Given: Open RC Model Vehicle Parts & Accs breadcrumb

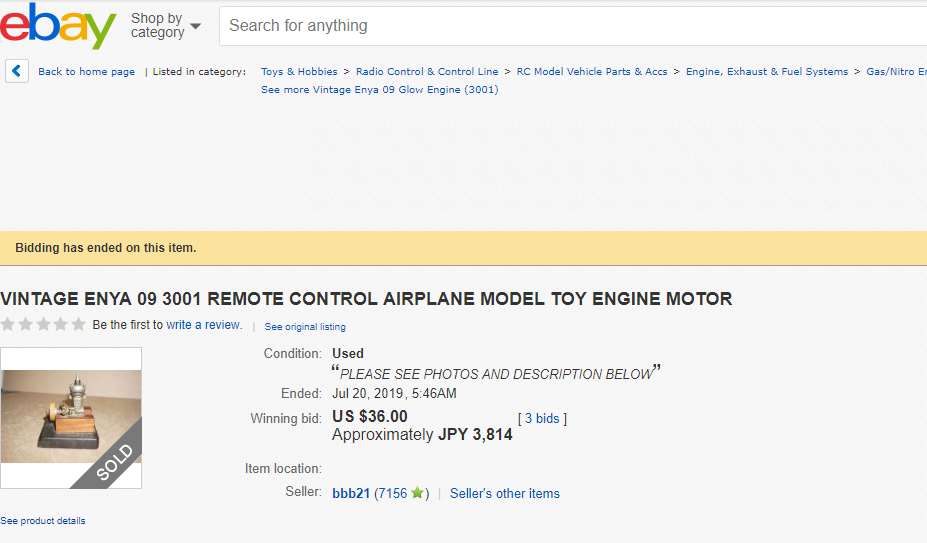Looking at the screenshot, I should point(592,72).
